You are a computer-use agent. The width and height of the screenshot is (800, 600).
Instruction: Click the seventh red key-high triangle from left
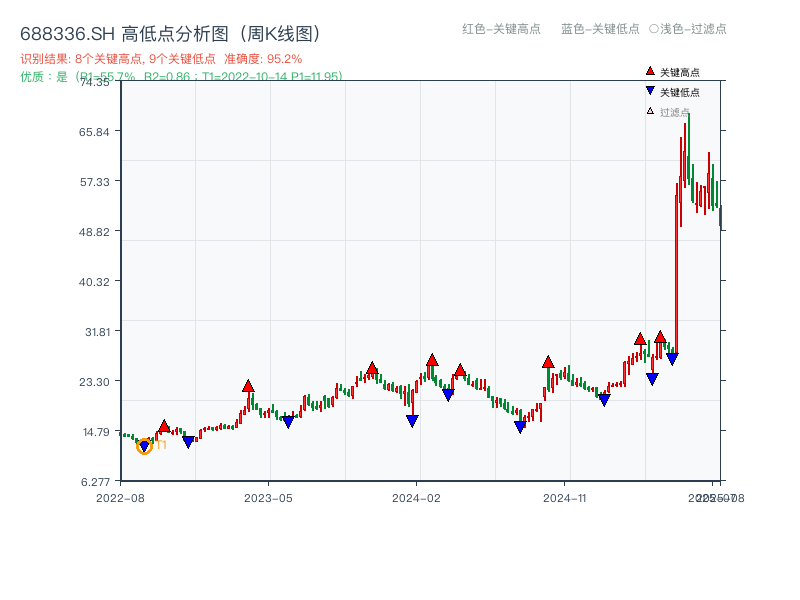point(640,338)
